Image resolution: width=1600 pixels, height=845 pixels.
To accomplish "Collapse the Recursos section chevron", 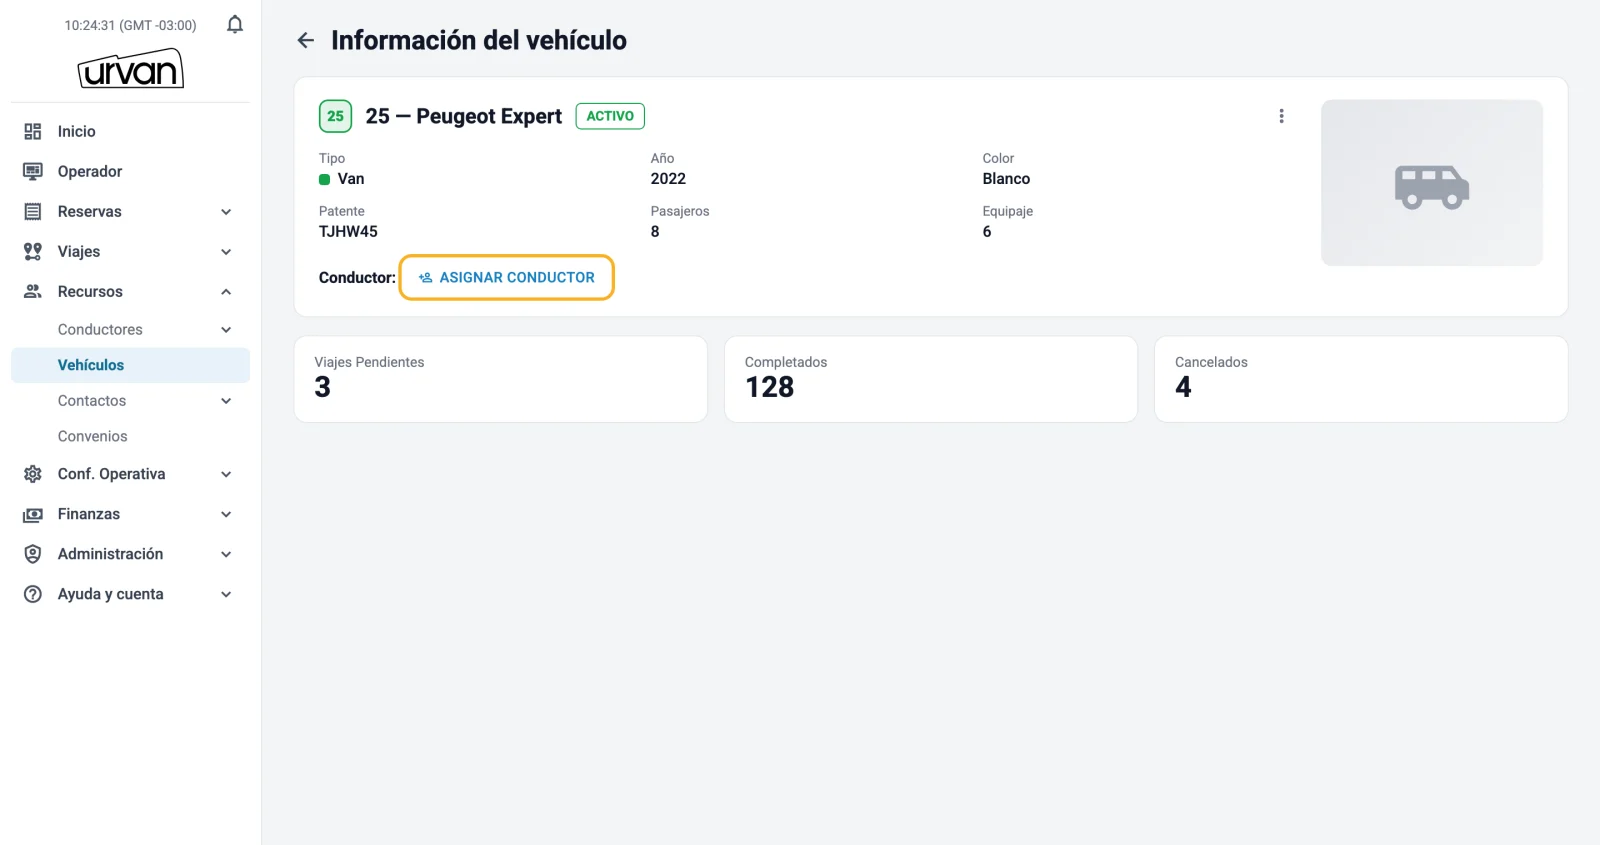I will click(x=226, y=291).
